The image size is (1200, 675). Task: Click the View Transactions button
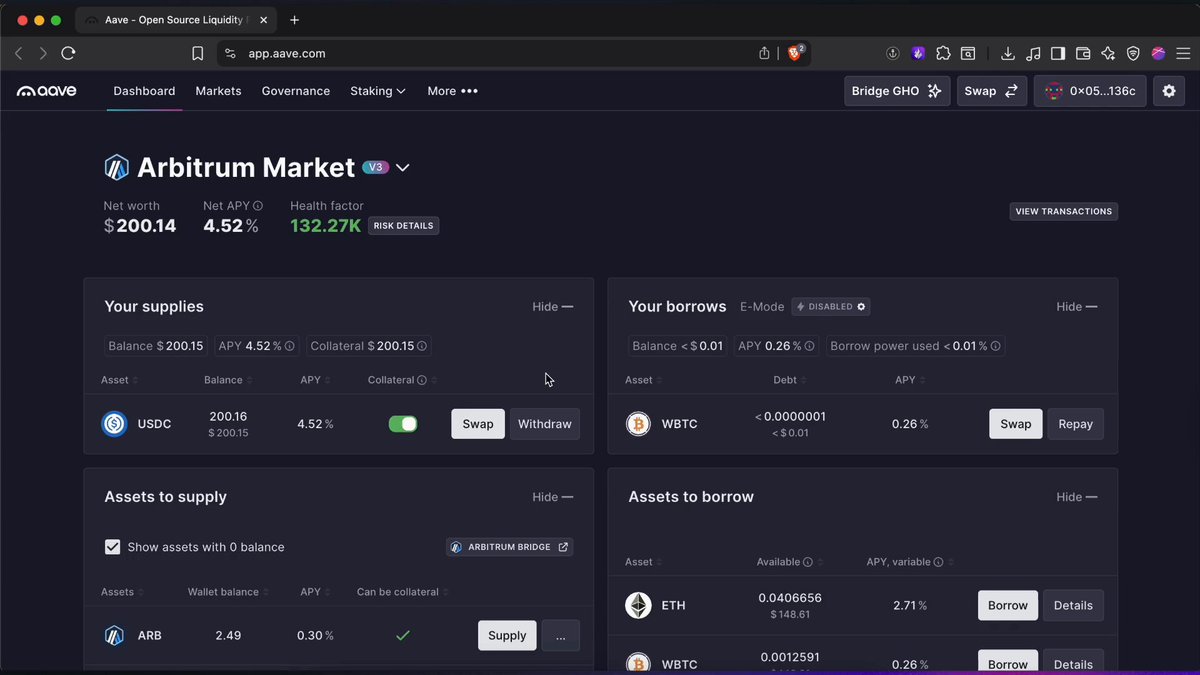(1064, 212)
